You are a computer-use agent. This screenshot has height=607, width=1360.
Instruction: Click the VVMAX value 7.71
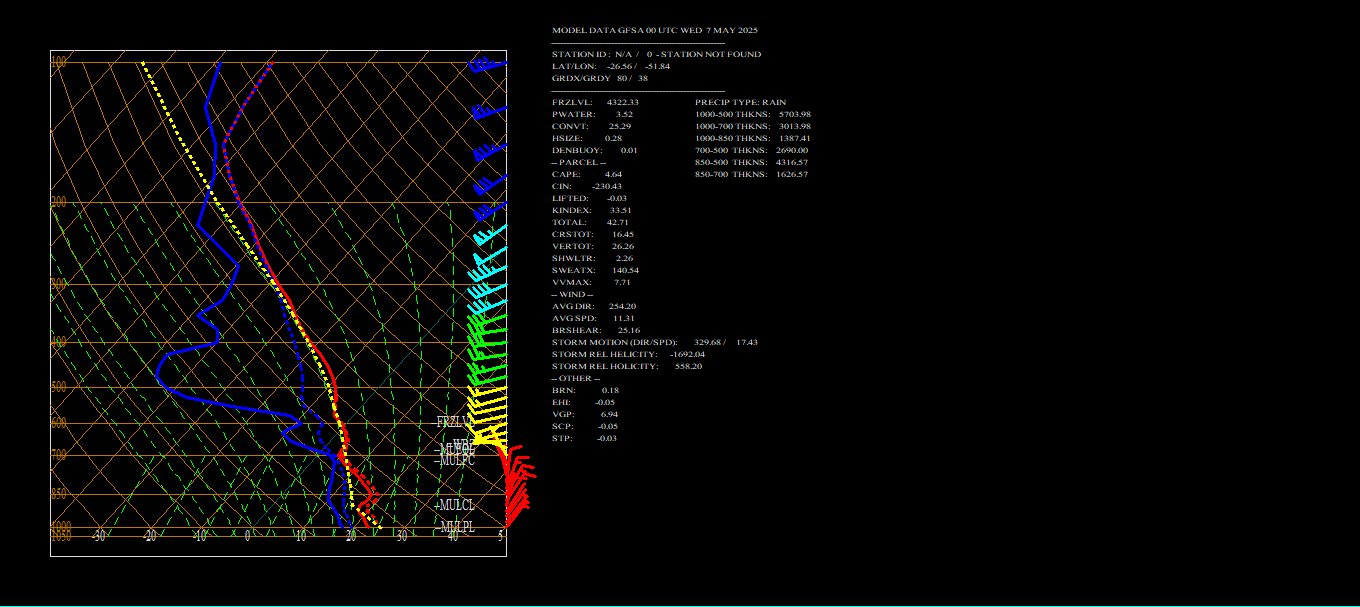pyautogui.click(x=623, y=282)
